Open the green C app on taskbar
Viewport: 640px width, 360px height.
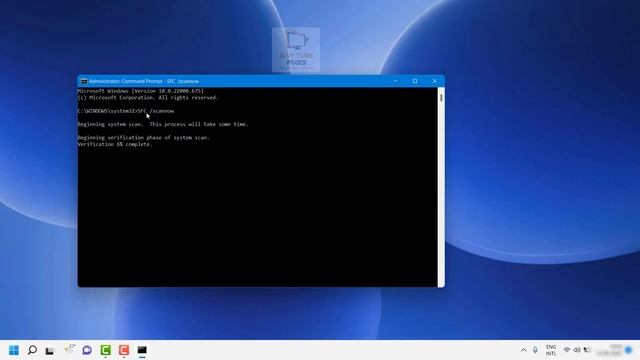click(x=106, y=350)
